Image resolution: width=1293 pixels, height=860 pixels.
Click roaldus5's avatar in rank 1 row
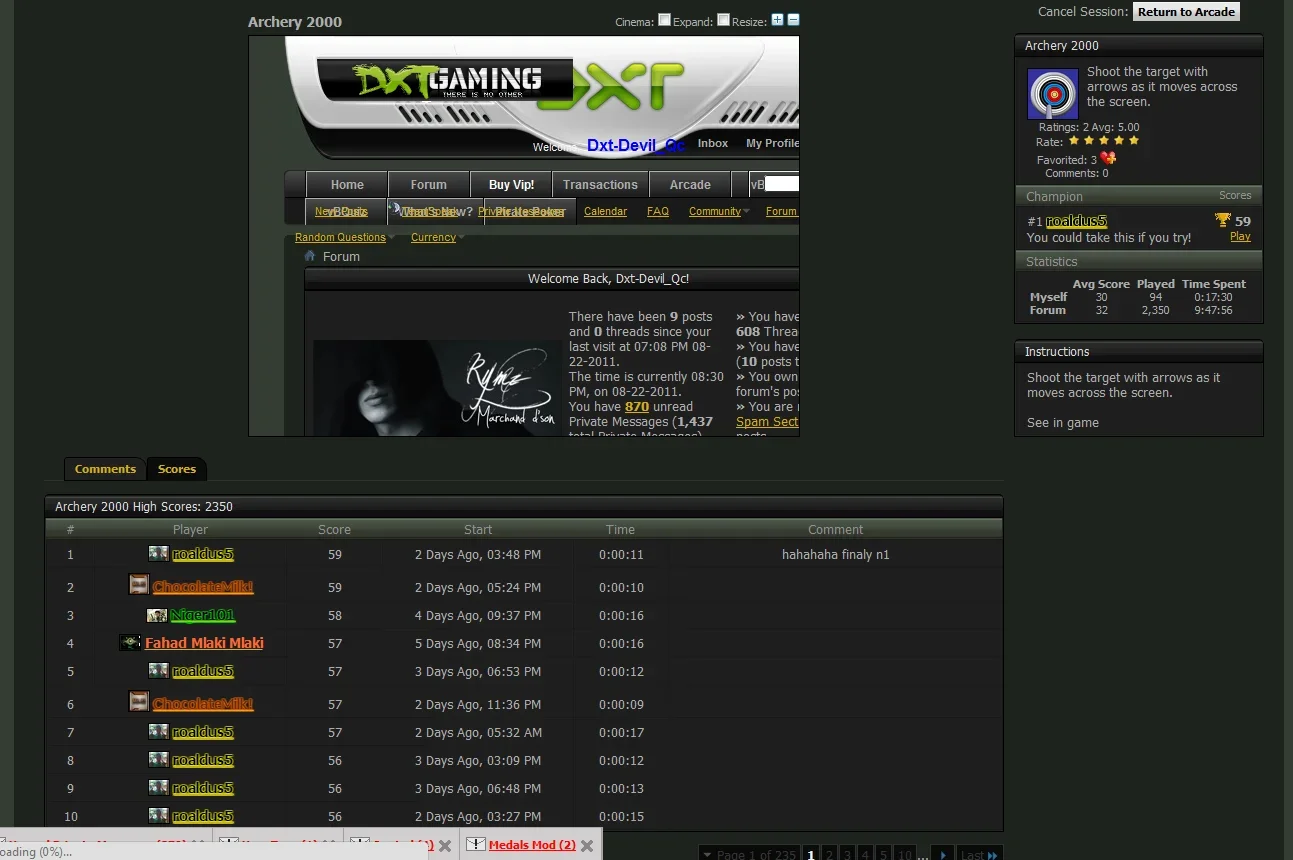(158, 553)
